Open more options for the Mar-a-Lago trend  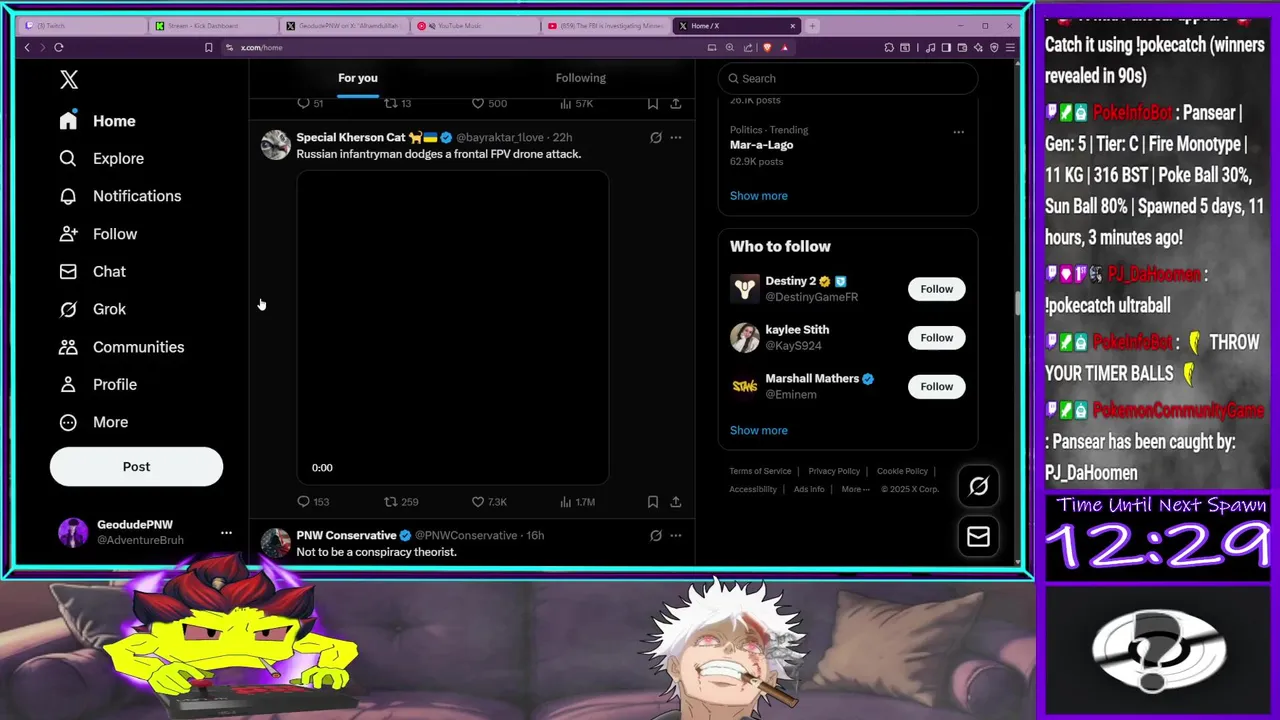(958, 132)
